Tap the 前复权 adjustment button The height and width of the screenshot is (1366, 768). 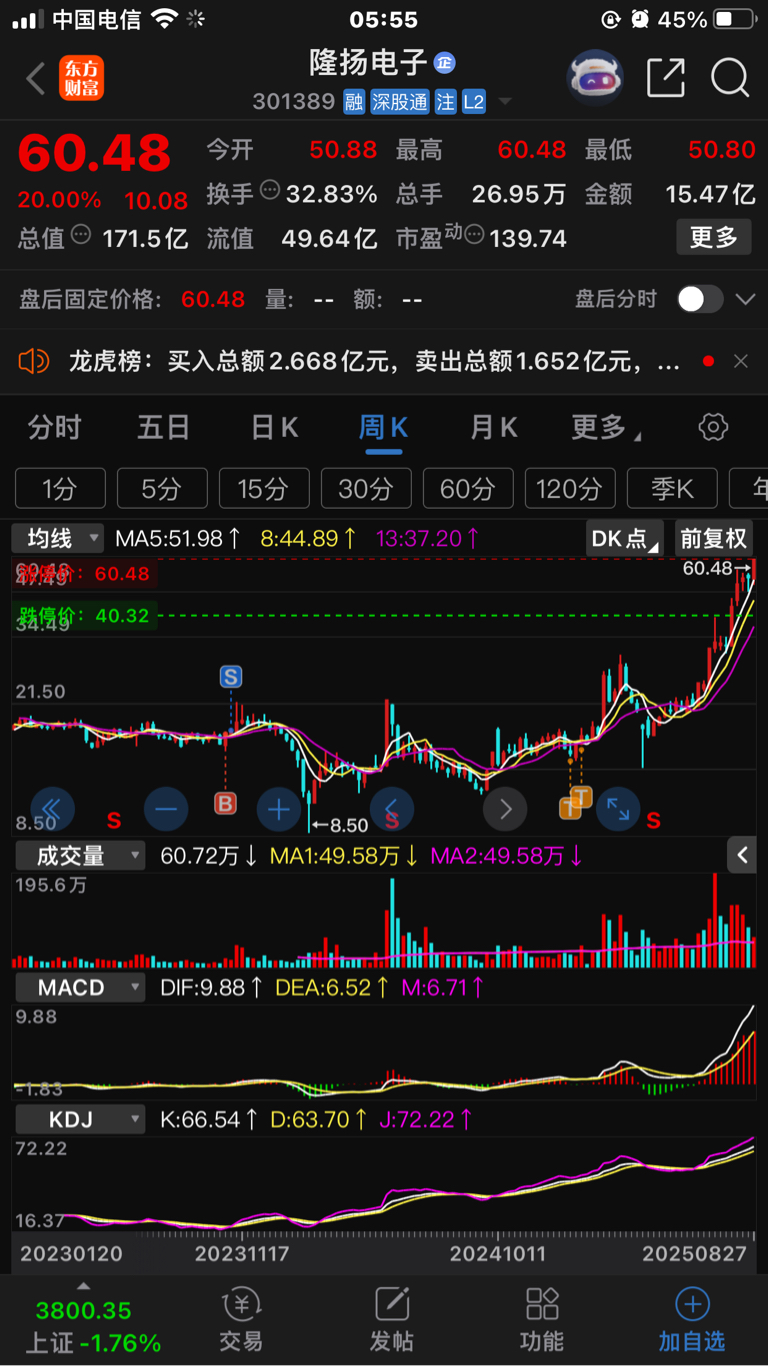coord(714,539)
